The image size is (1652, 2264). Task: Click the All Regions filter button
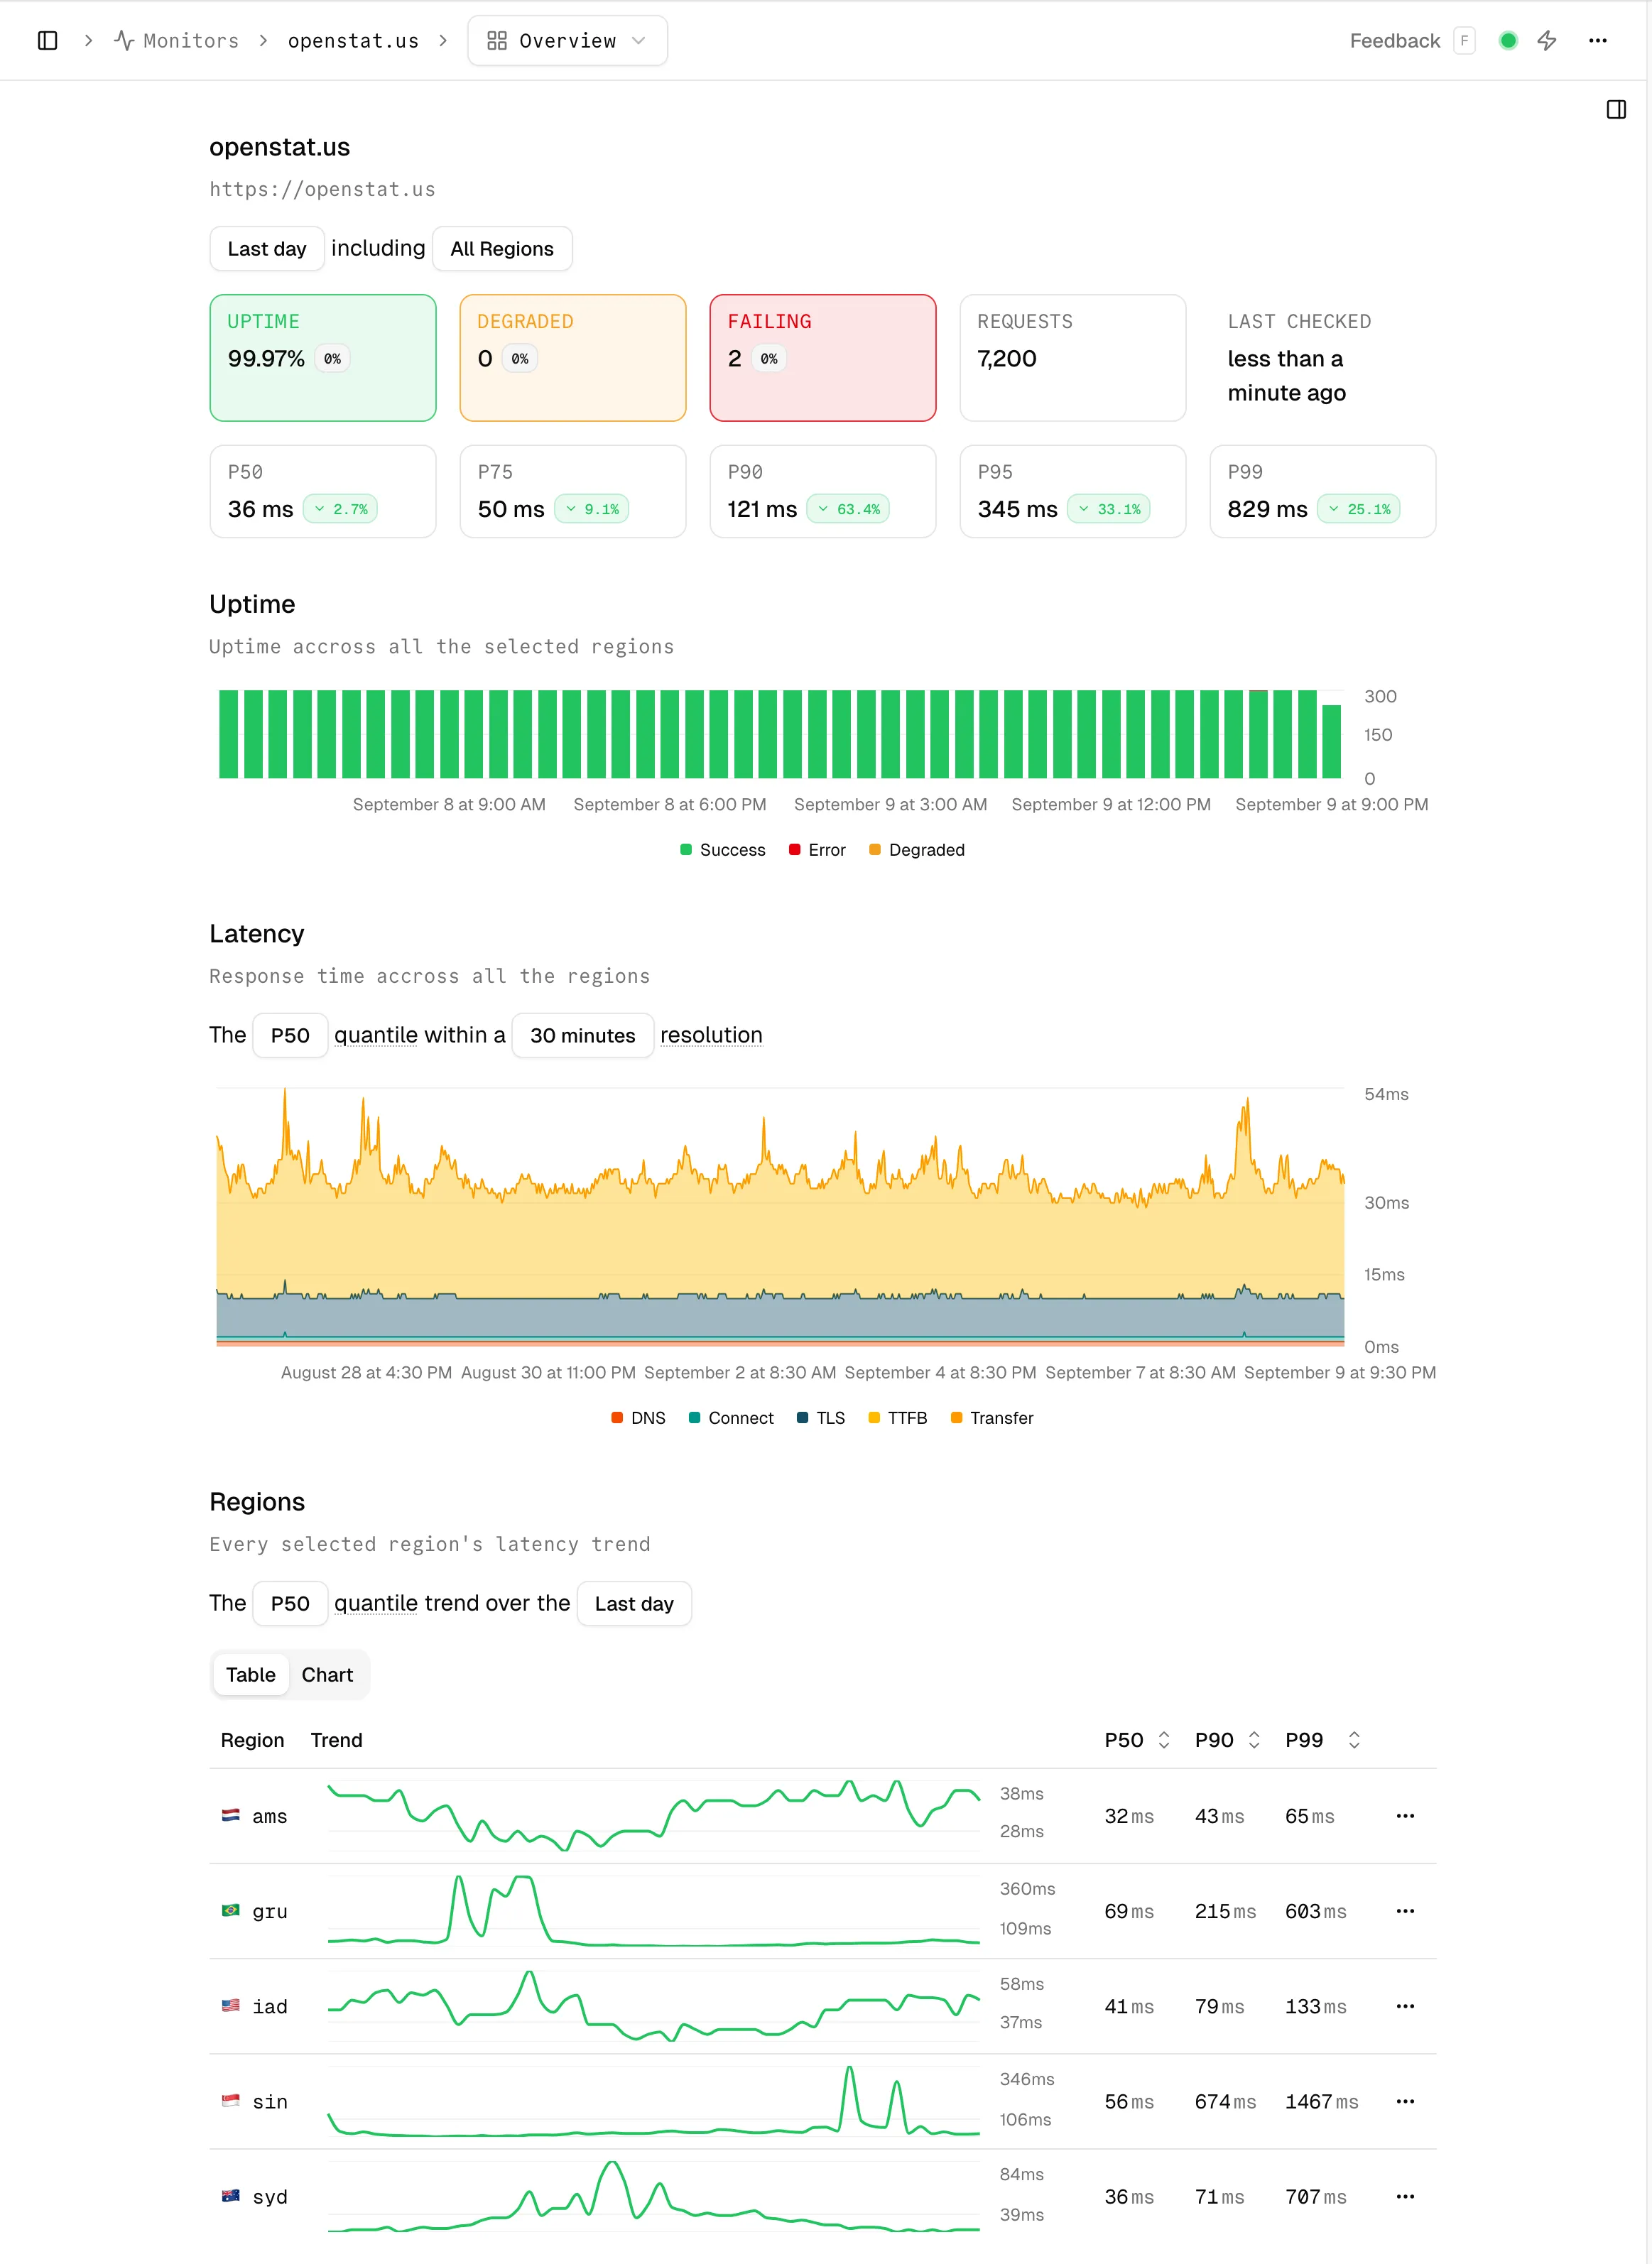coord(501,248)
